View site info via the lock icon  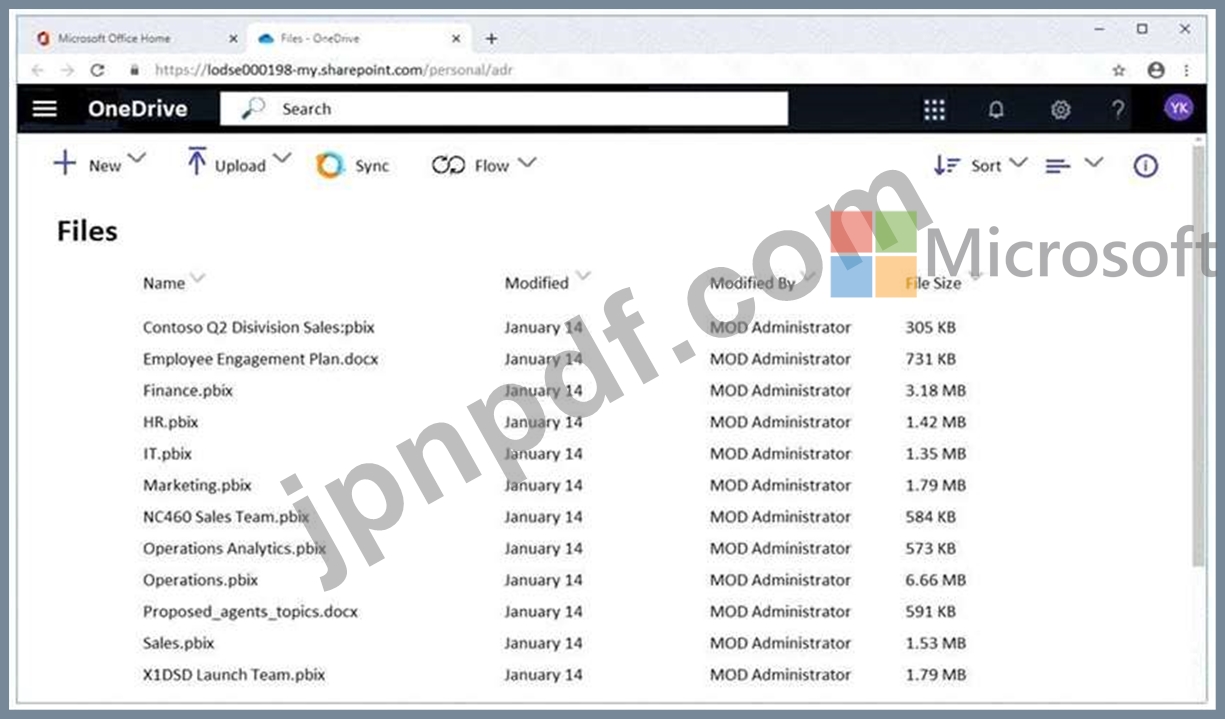pyautogui.click(x=135, y=70)
